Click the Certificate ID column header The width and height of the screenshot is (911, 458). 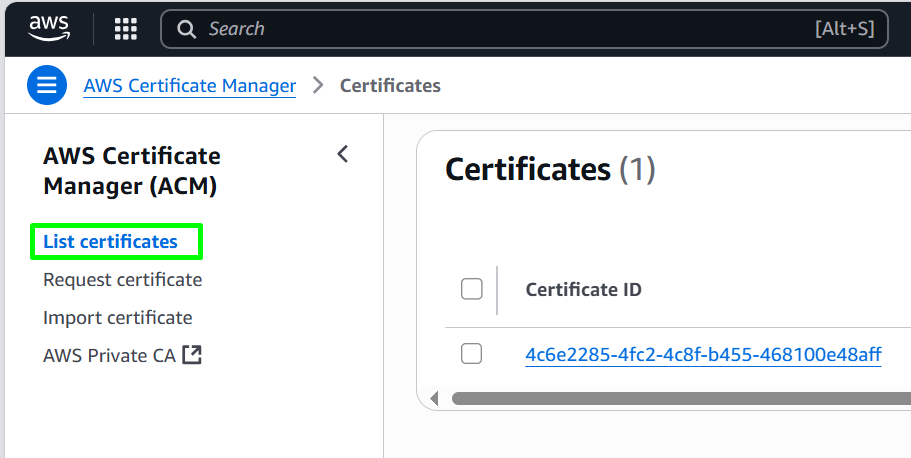tap(583, 289)
